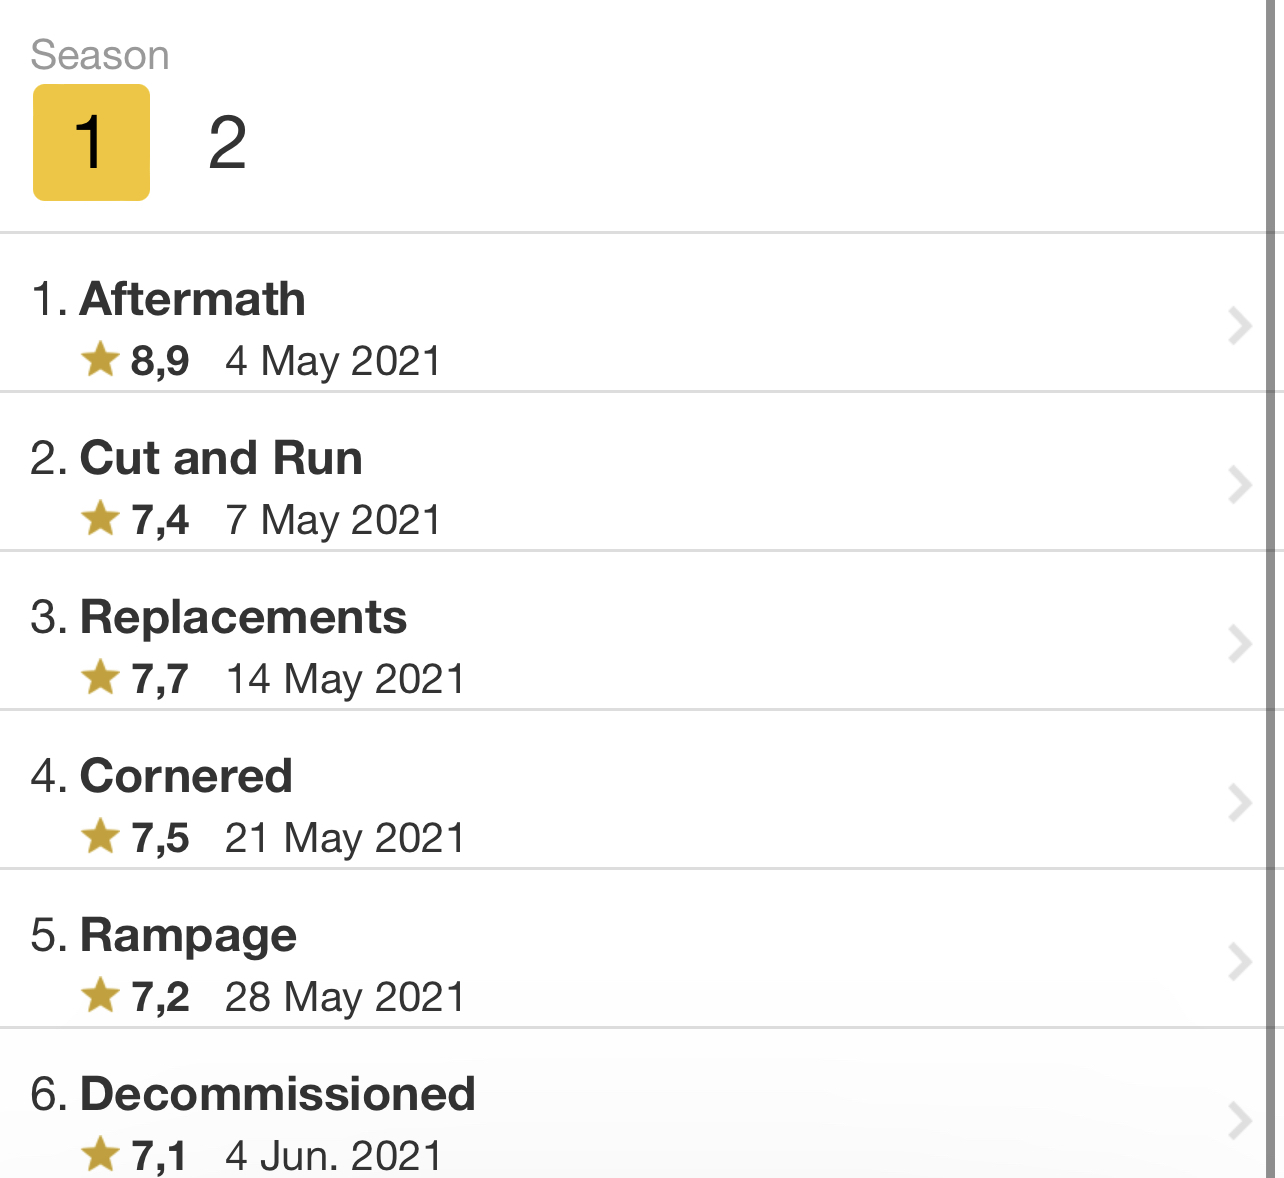Open the Cut and Run episode title
The height and width of the screenshot is (1178, 1284).
(221, 458)
